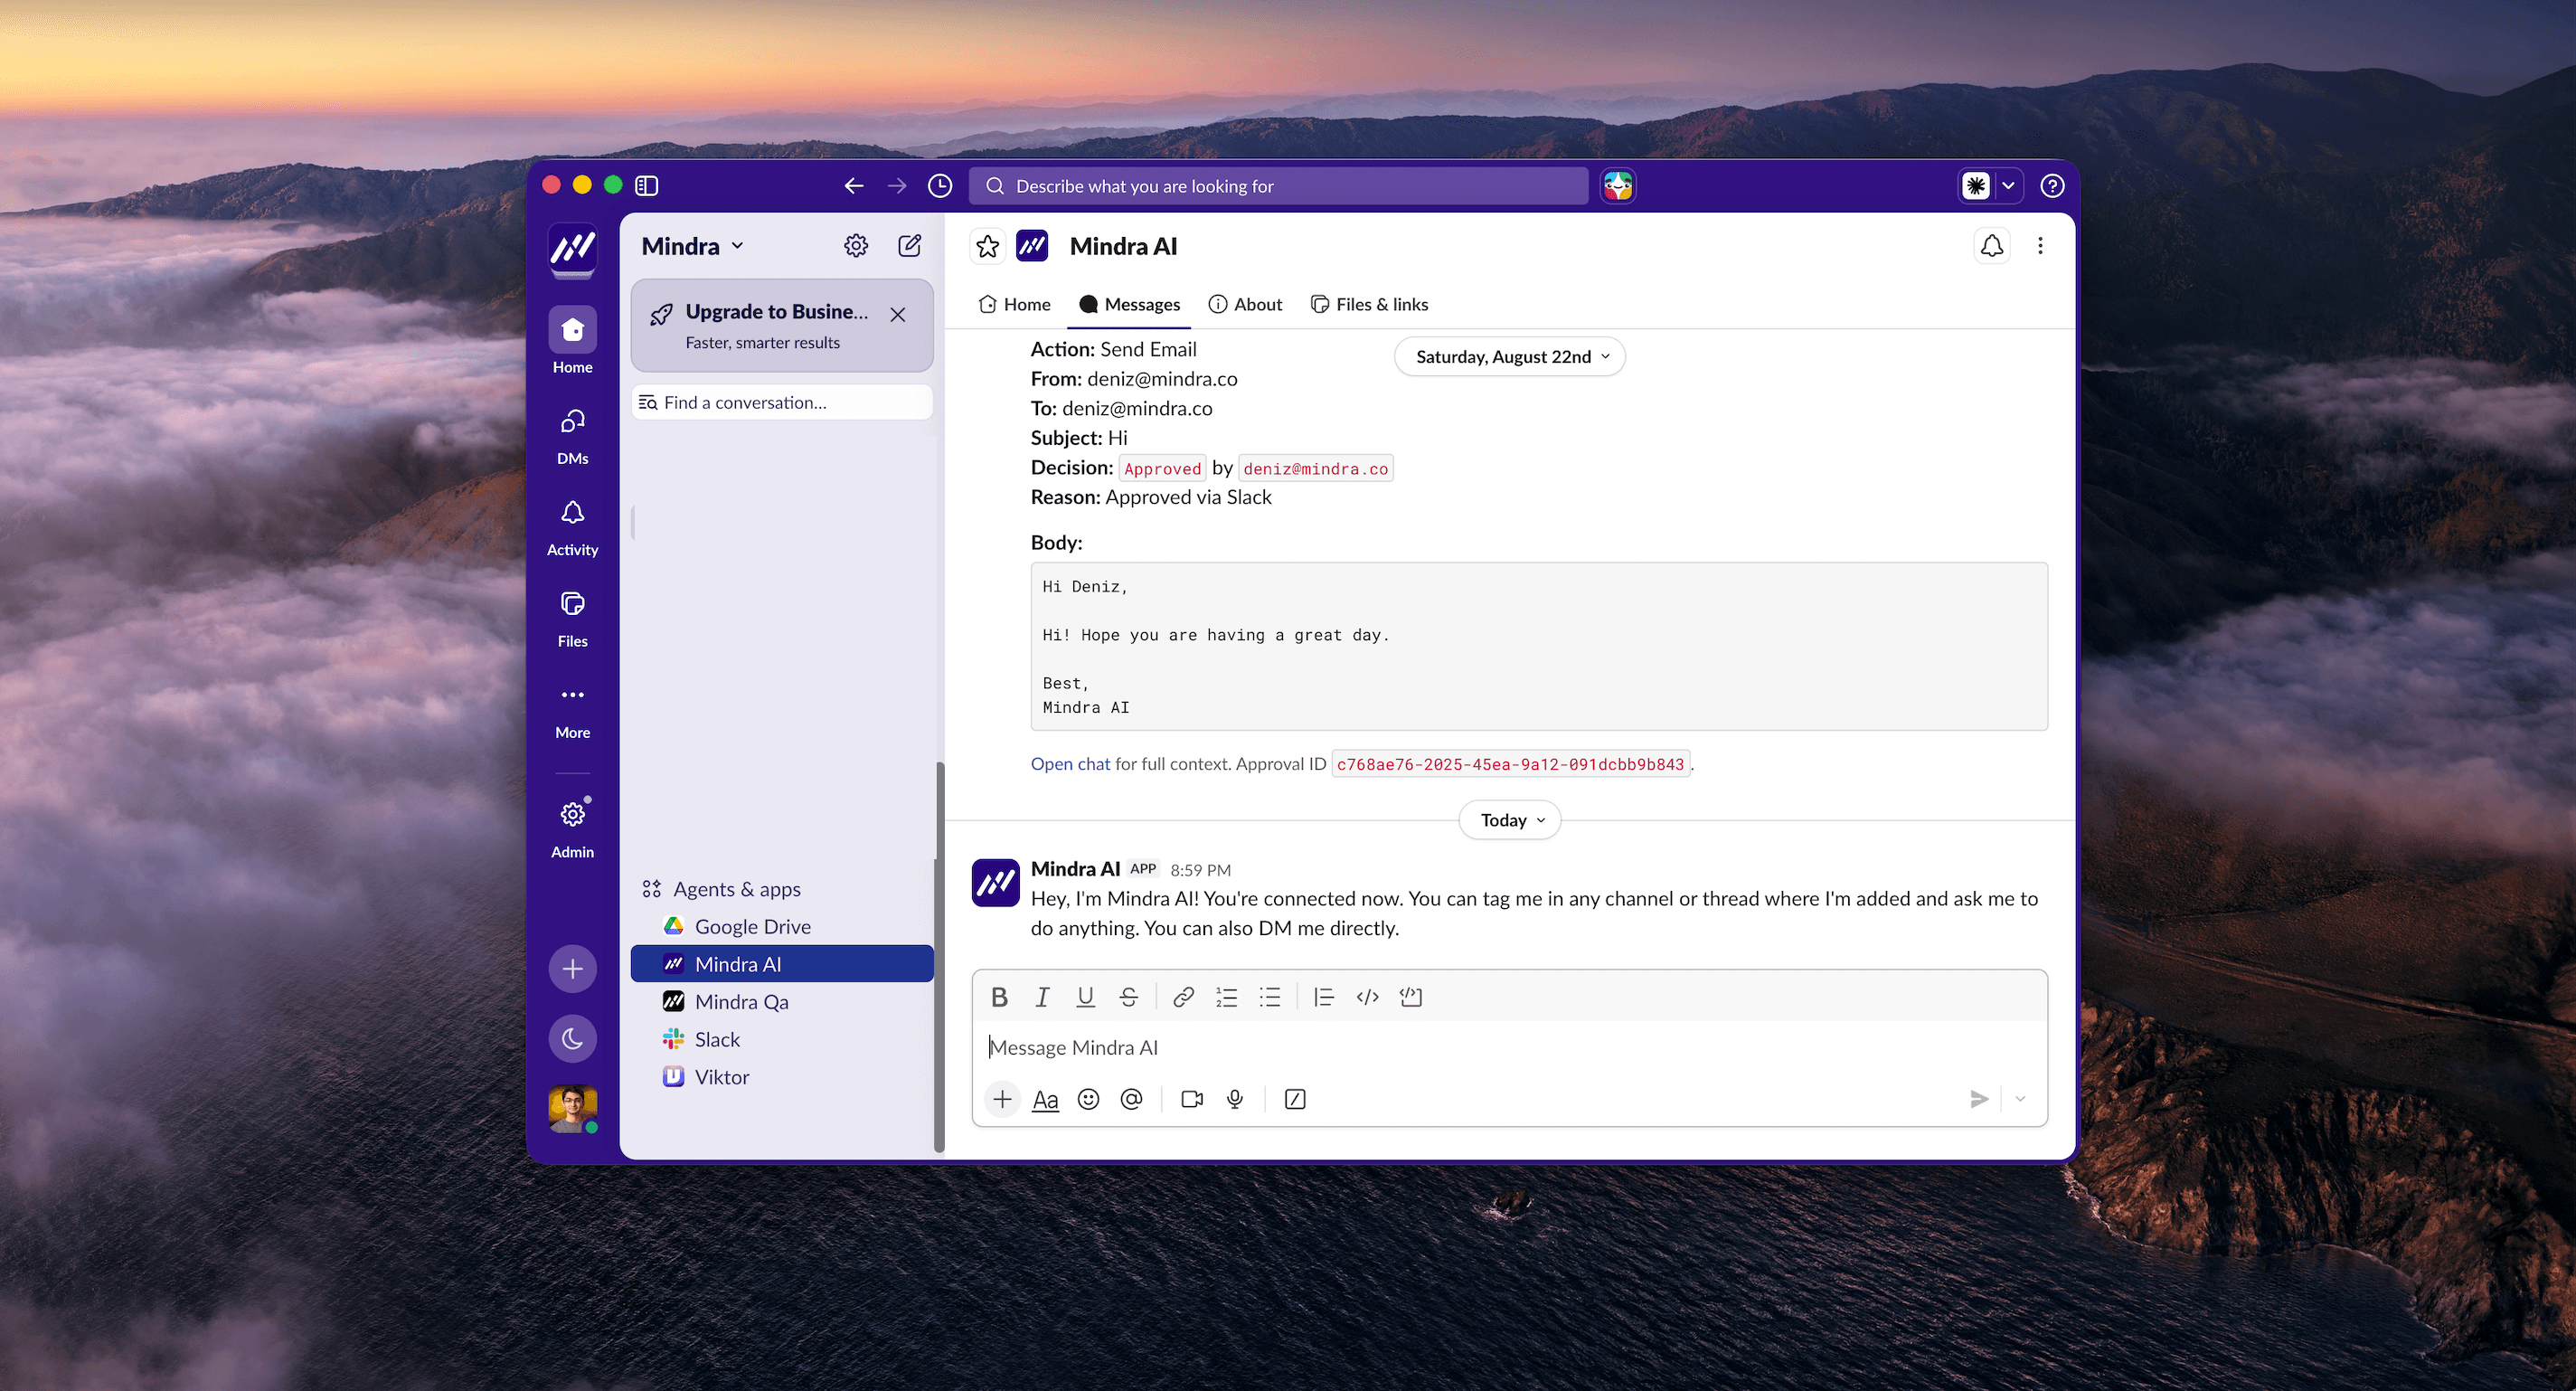Click the 'Message Mindra AI' input field
Image resolution: width=2576 pixels, height=1391 pixels.
(x=1510, y=1047)
